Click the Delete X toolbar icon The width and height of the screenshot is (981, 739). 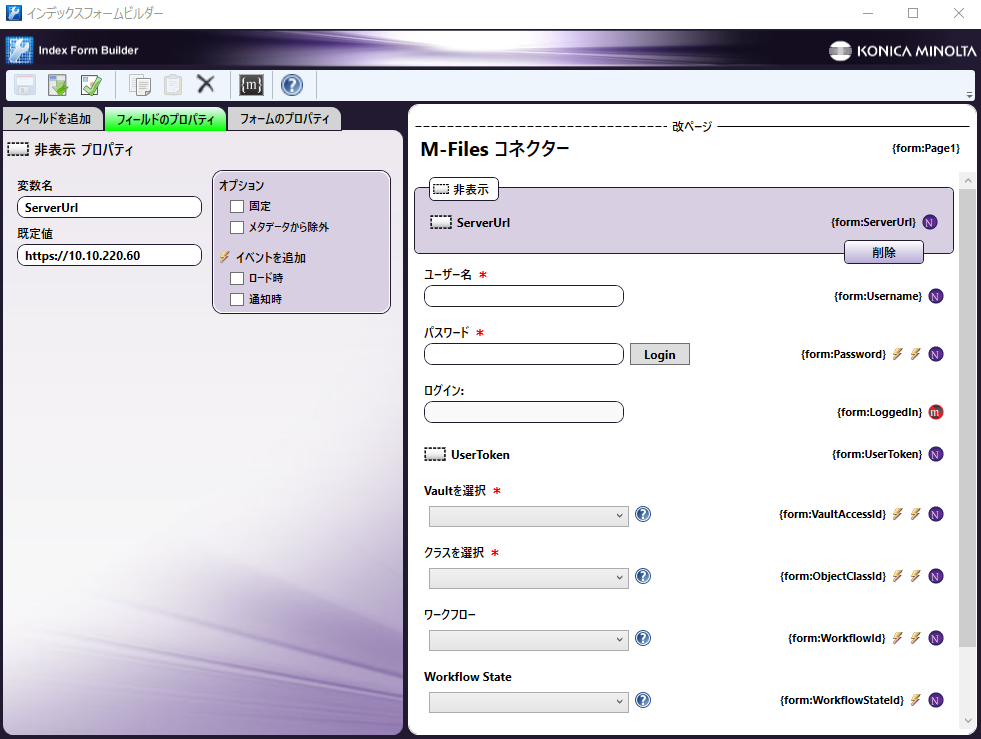pyautogui.click(x=206, y=84)
